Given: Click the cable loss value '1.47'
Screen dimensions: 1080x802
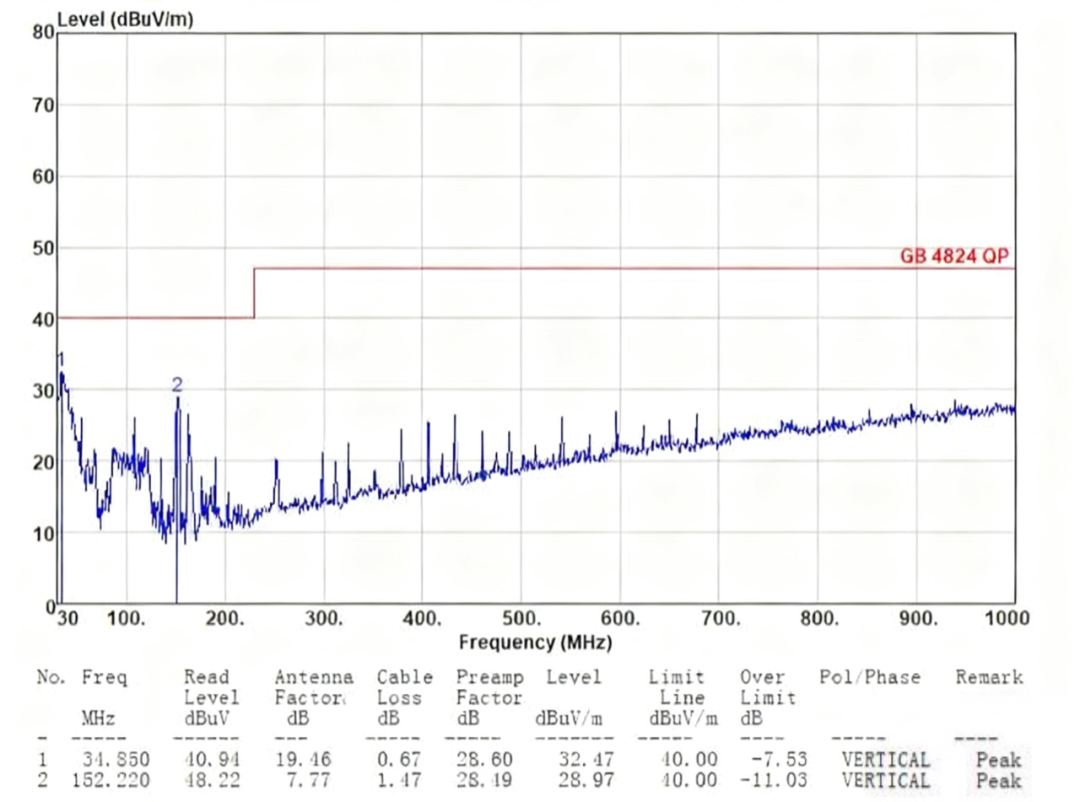Looking at the screenshot, I should pyautogui.click(x=399, y=781).
